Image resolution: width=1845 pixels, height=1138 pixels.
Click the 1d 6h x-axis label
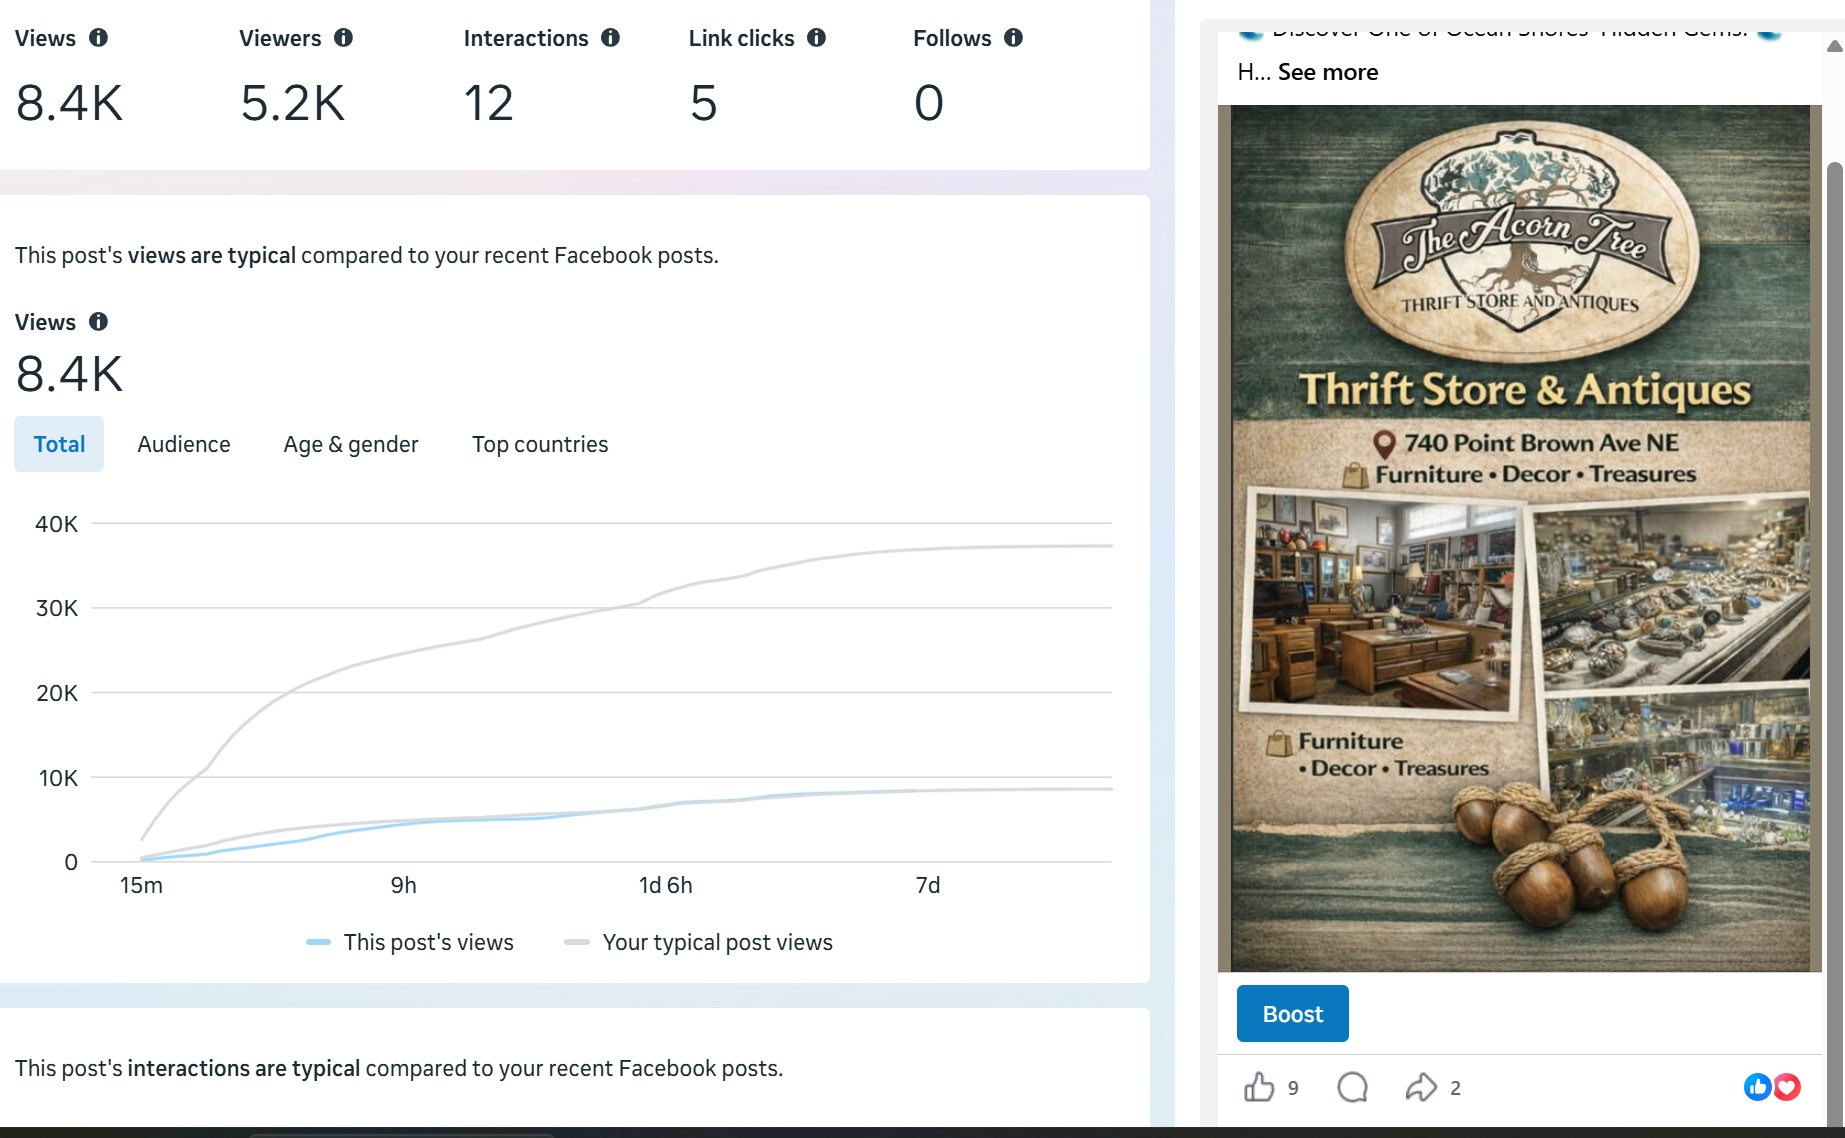pos(666,885)
